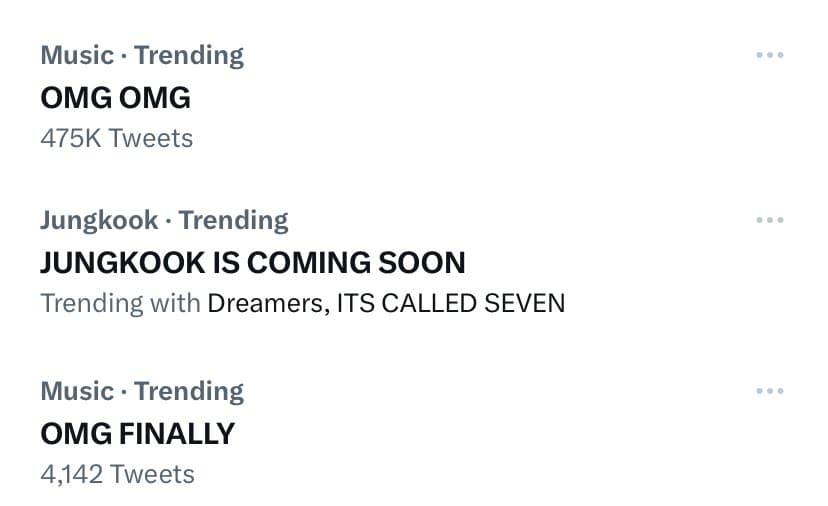This screenshot has width=828, height=506.
Task: Open the OMG FINALLY trending topic
Action: coord(137,433)
